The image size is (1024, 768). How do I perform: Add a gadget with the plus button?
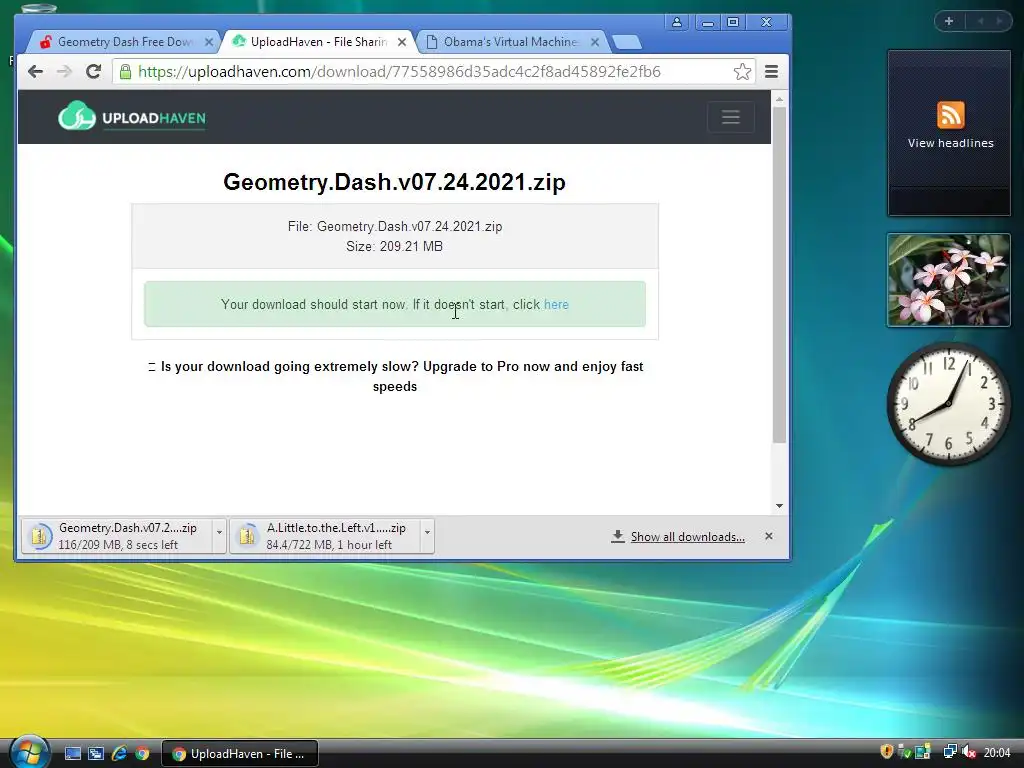click(949, 21)
